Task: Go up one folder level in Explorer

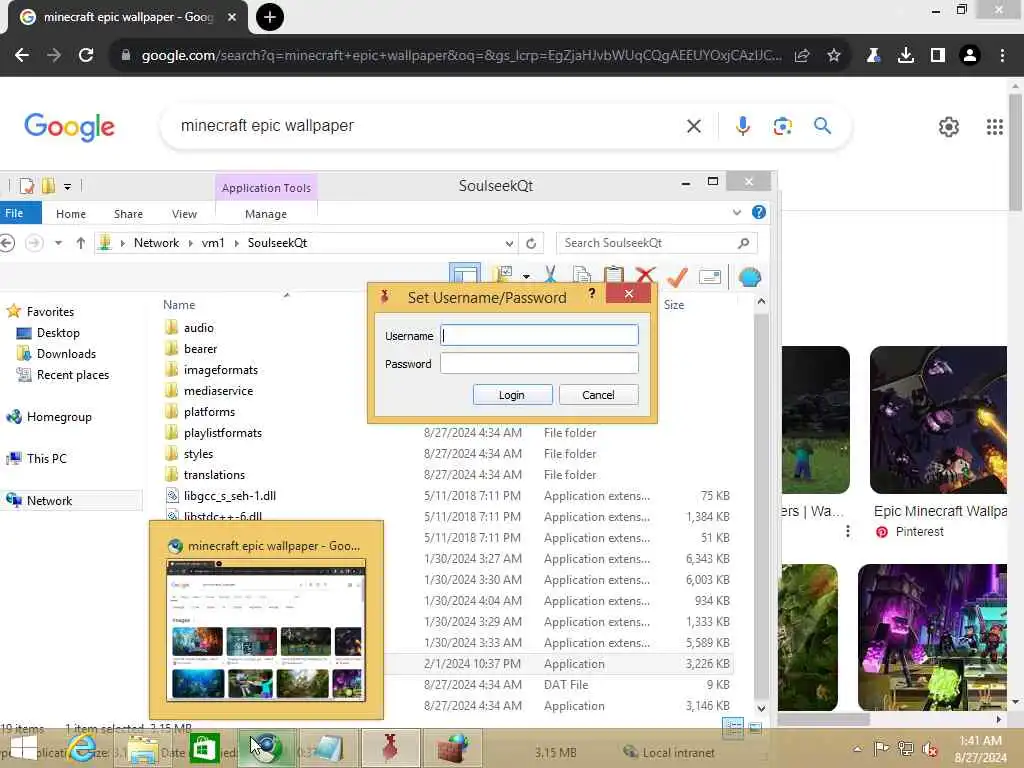Action: [x=80, y=243]
